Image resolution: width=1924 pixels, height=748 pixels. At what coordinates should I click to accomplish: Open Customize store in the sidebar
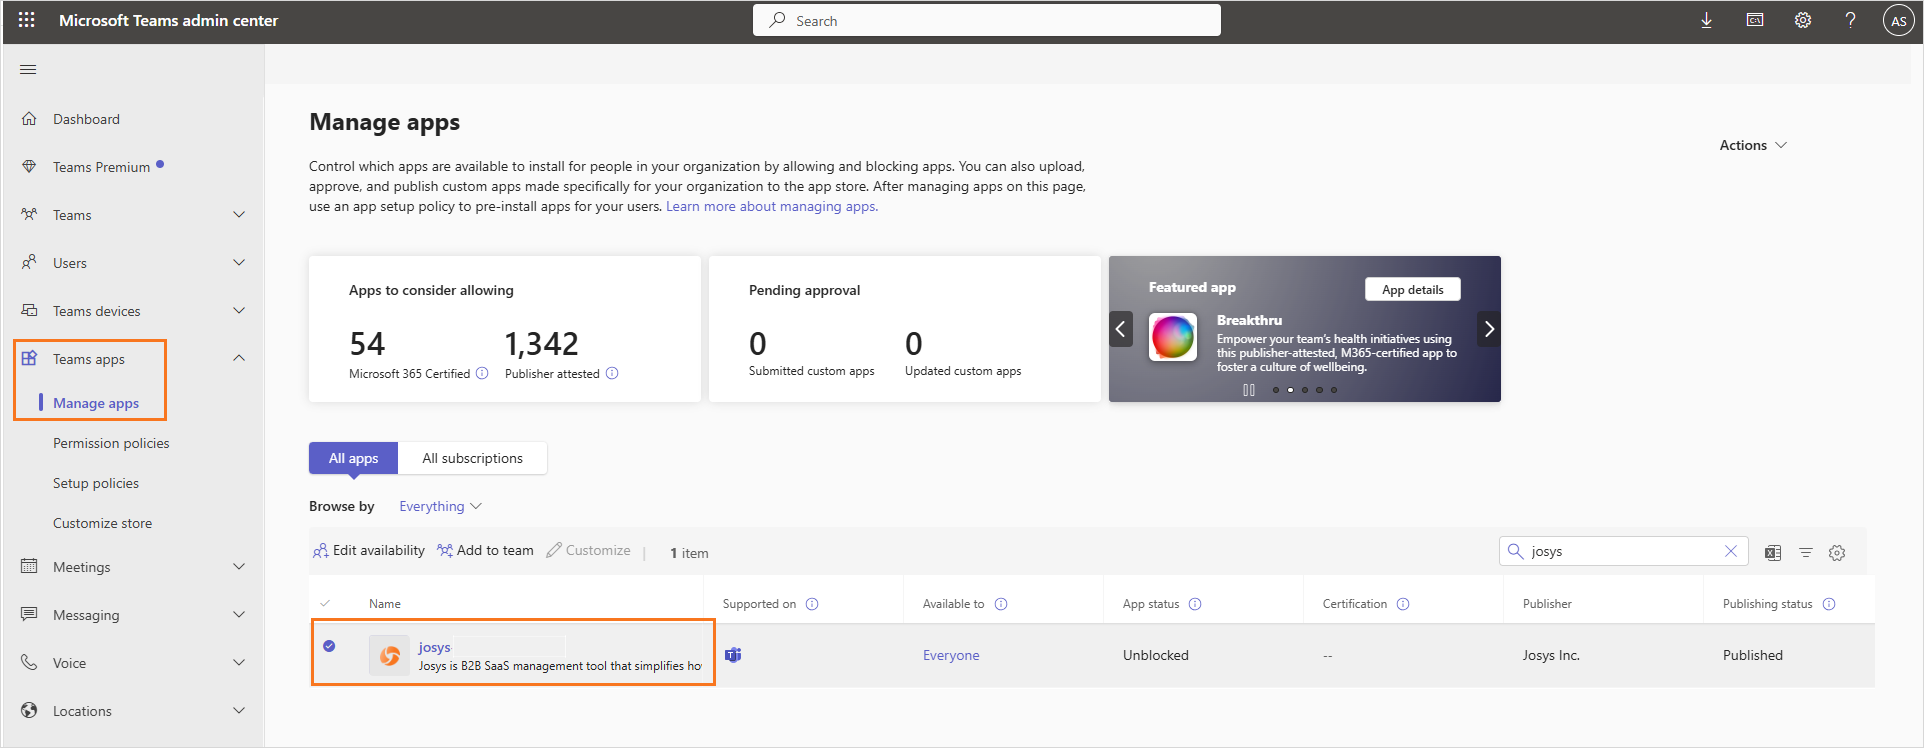[103, 523]
